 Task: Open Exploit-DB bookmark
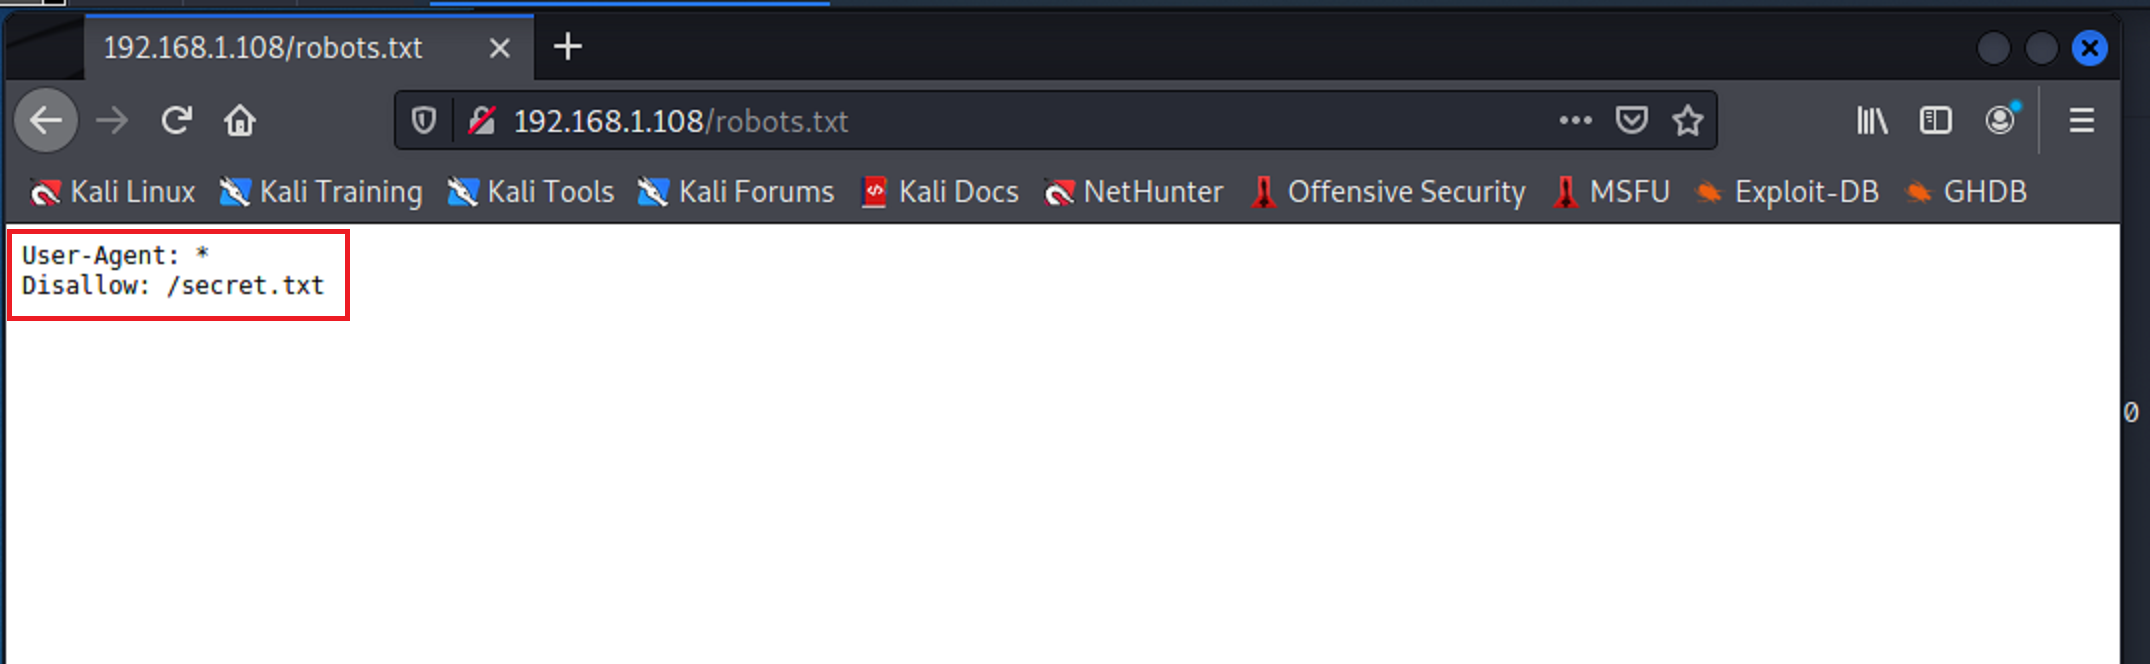(1788, 191)
